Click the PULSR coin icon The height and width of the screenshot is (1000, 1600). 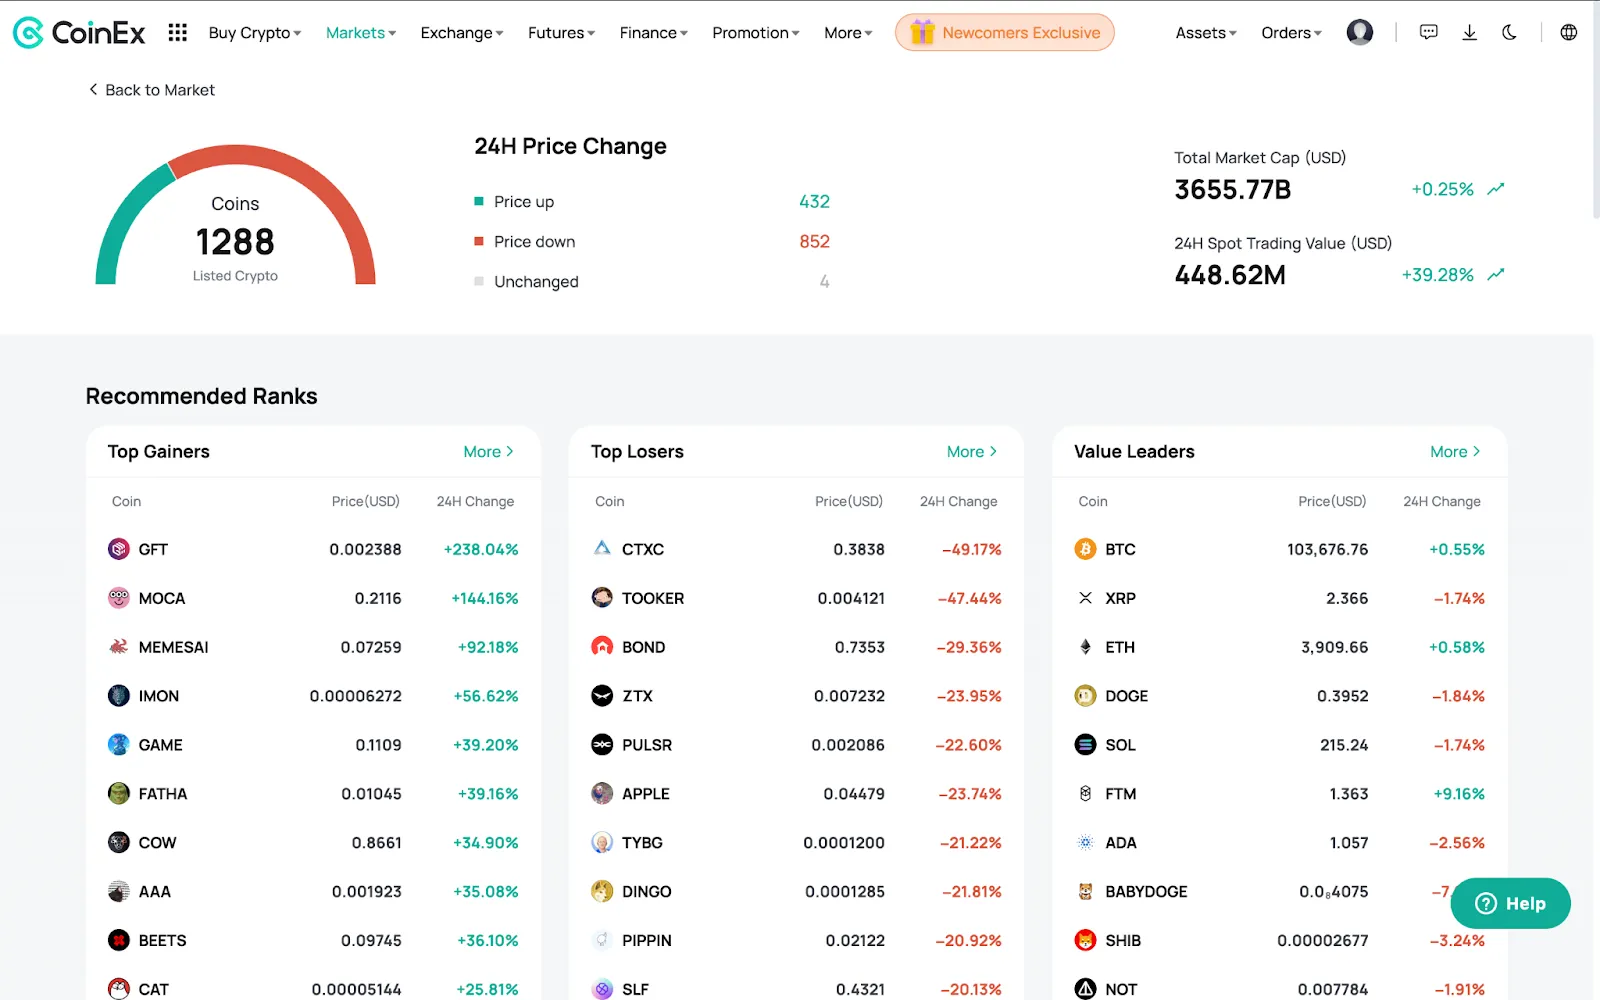point(602,745)
